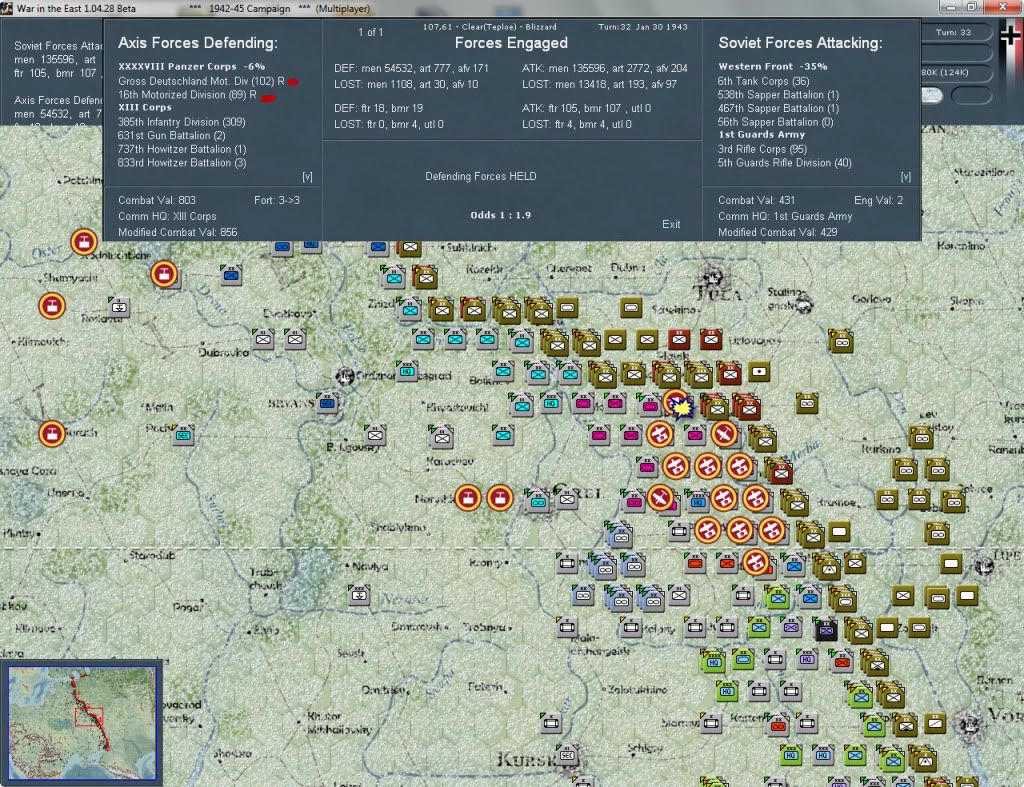Screen dimensions: 1024x787
Task: Click the Fort: 3->3 value
Action: 277,200
